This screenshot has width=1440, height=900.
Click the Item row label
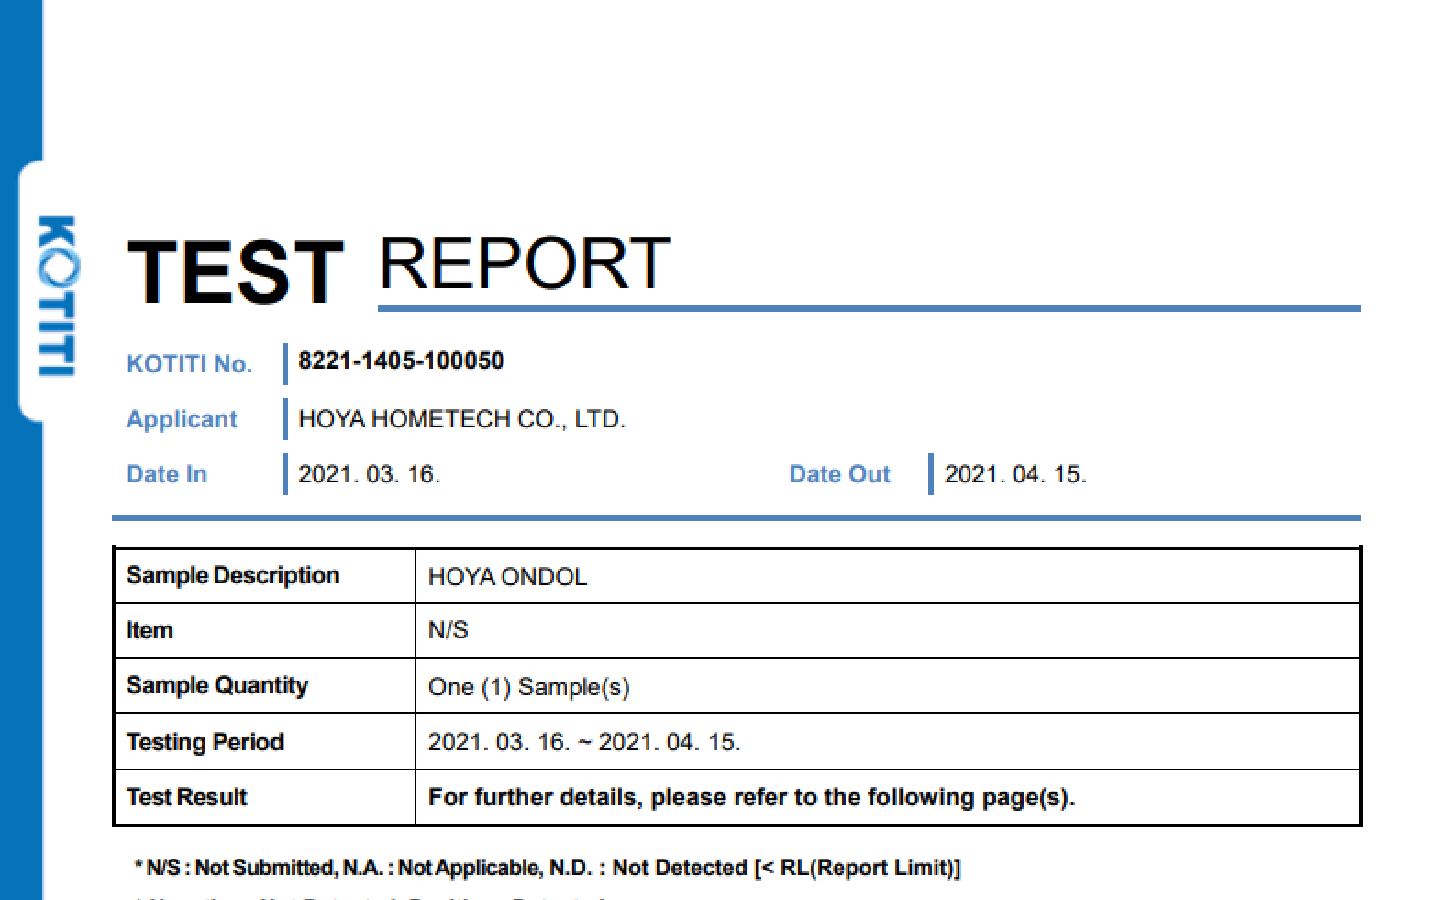pos(150,631)
